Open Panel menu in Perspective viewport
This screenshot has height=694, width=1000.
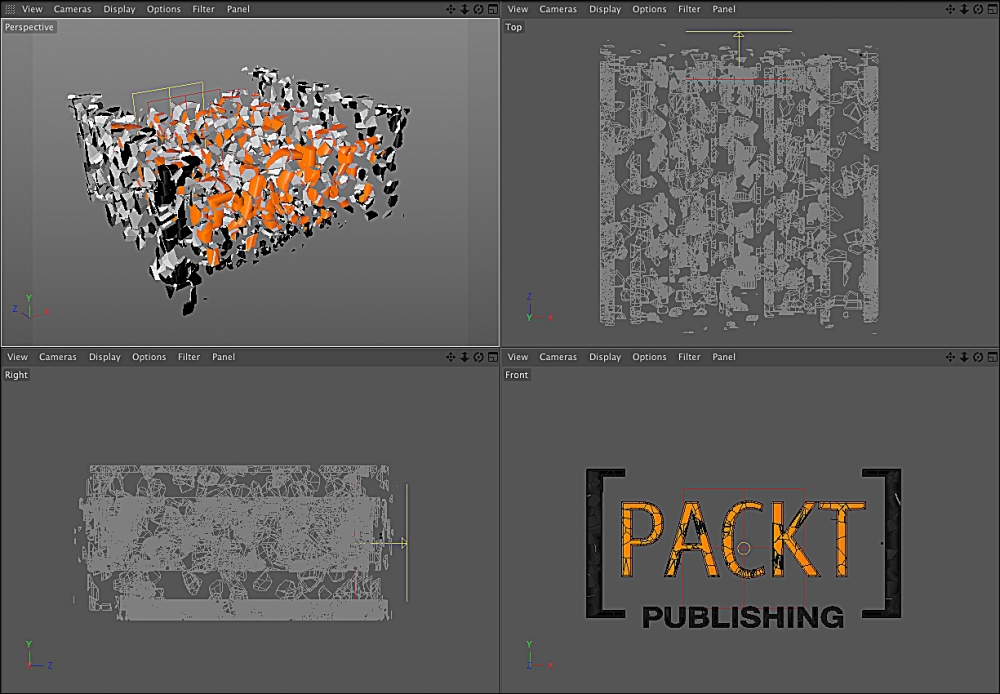(x=238, y=9)
